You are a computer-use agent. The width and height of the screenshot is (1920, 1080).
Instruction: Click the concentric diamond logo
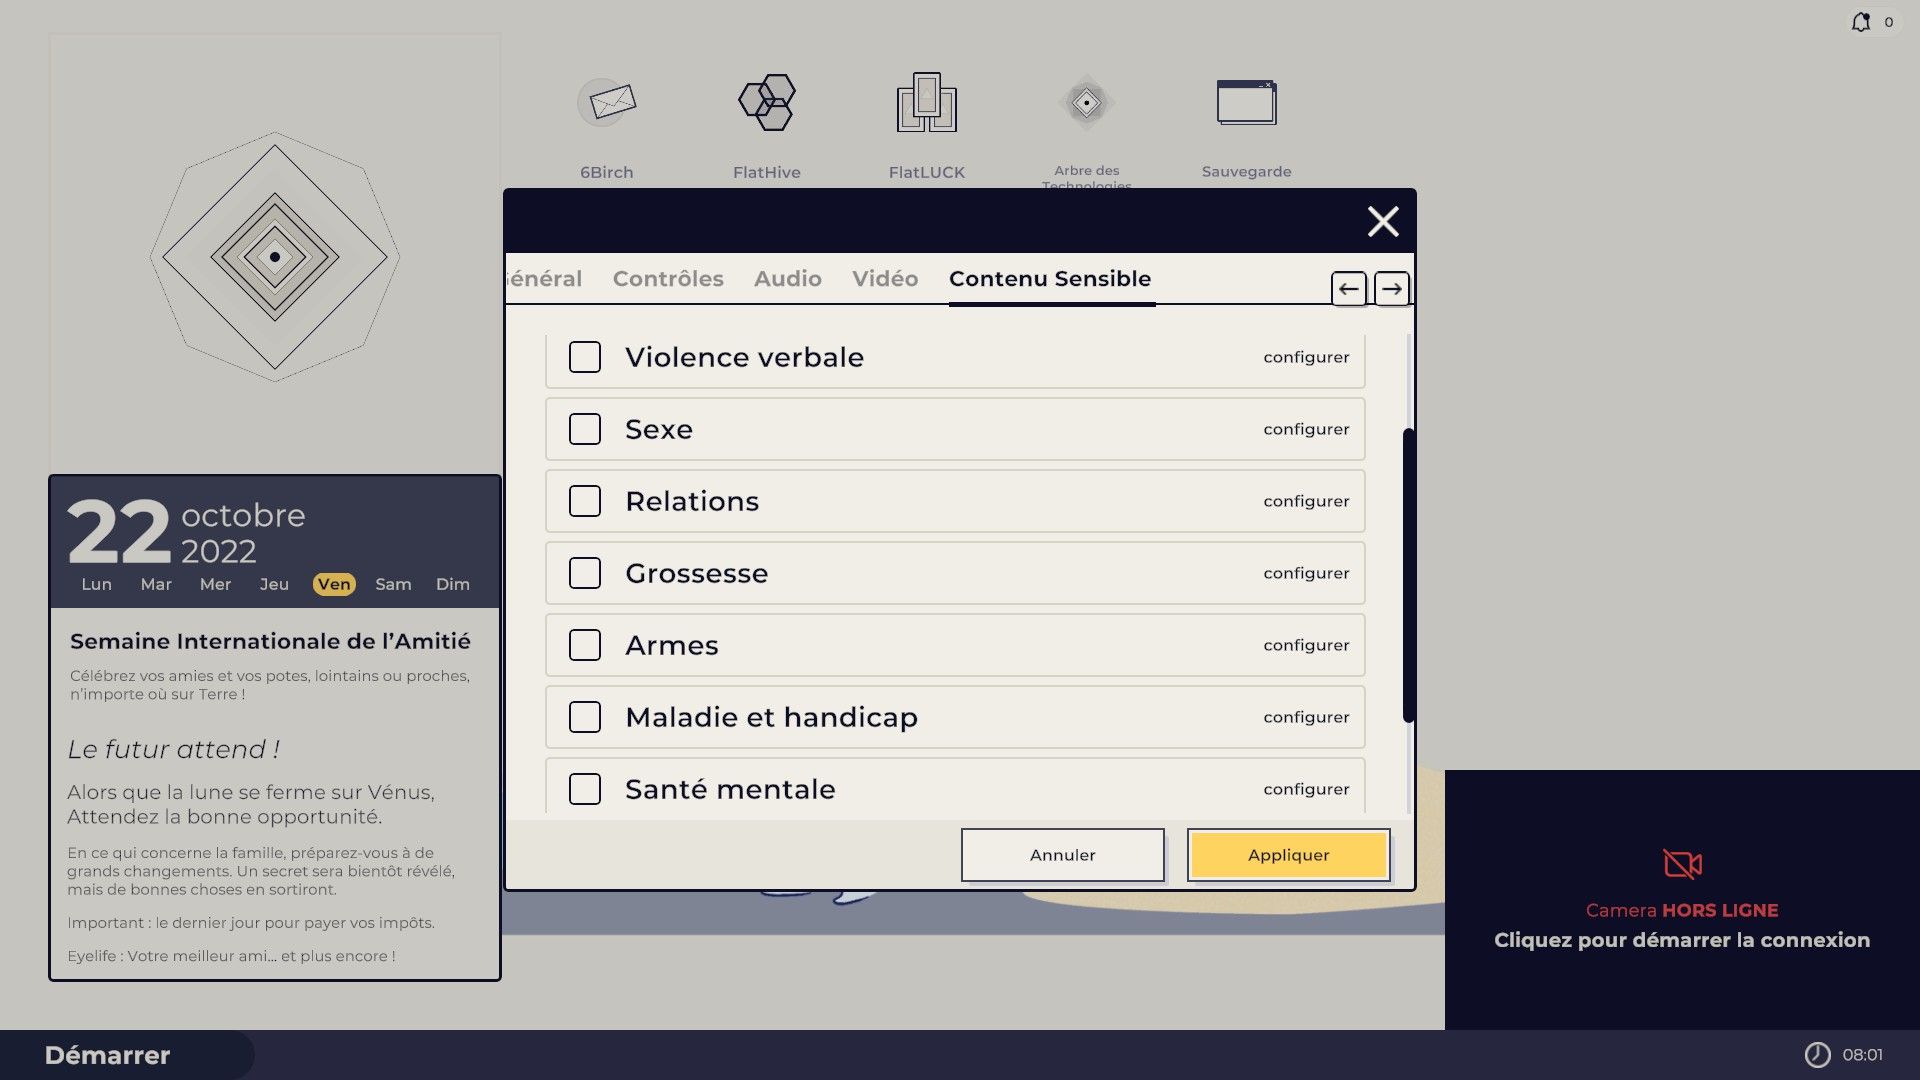(275, 257)
